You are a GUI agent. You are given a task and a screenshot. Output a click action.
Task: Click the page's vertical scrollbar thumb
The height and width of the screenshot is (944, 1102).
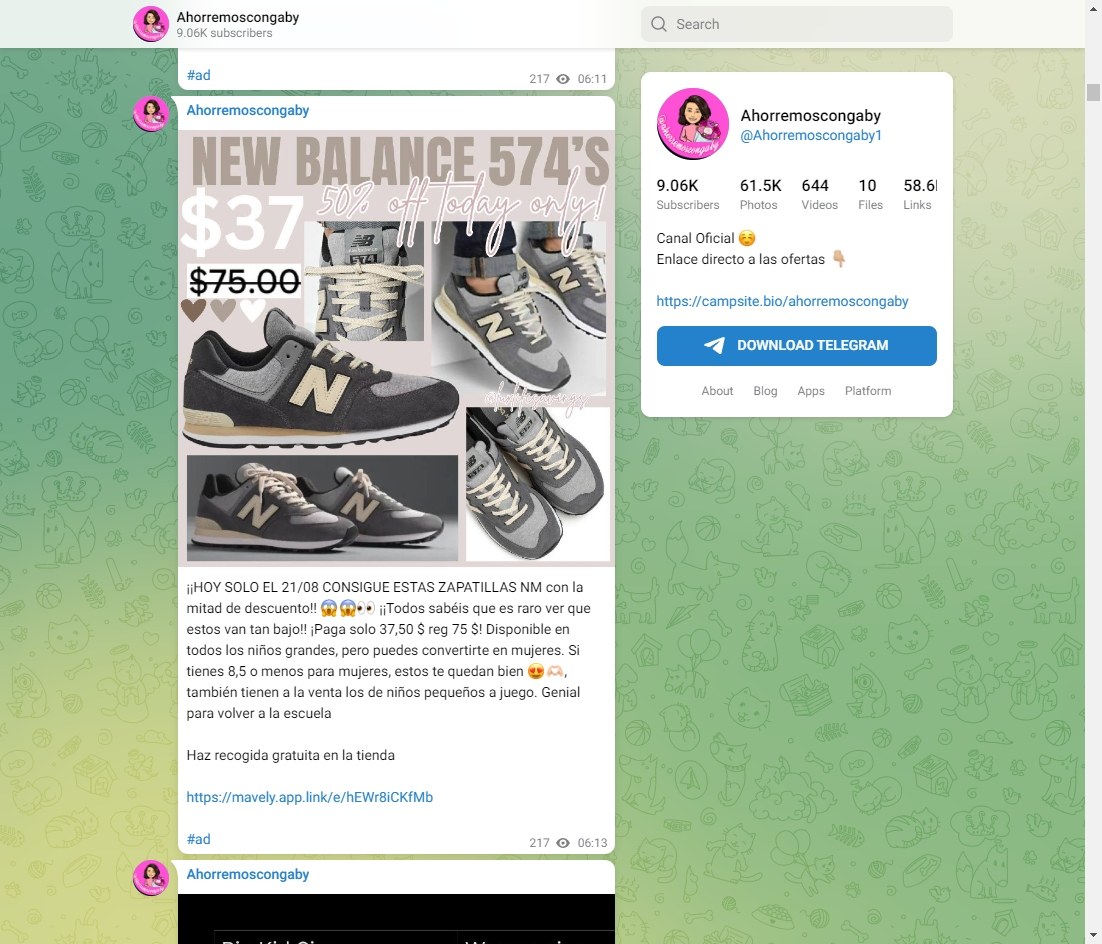[1093, 93]
